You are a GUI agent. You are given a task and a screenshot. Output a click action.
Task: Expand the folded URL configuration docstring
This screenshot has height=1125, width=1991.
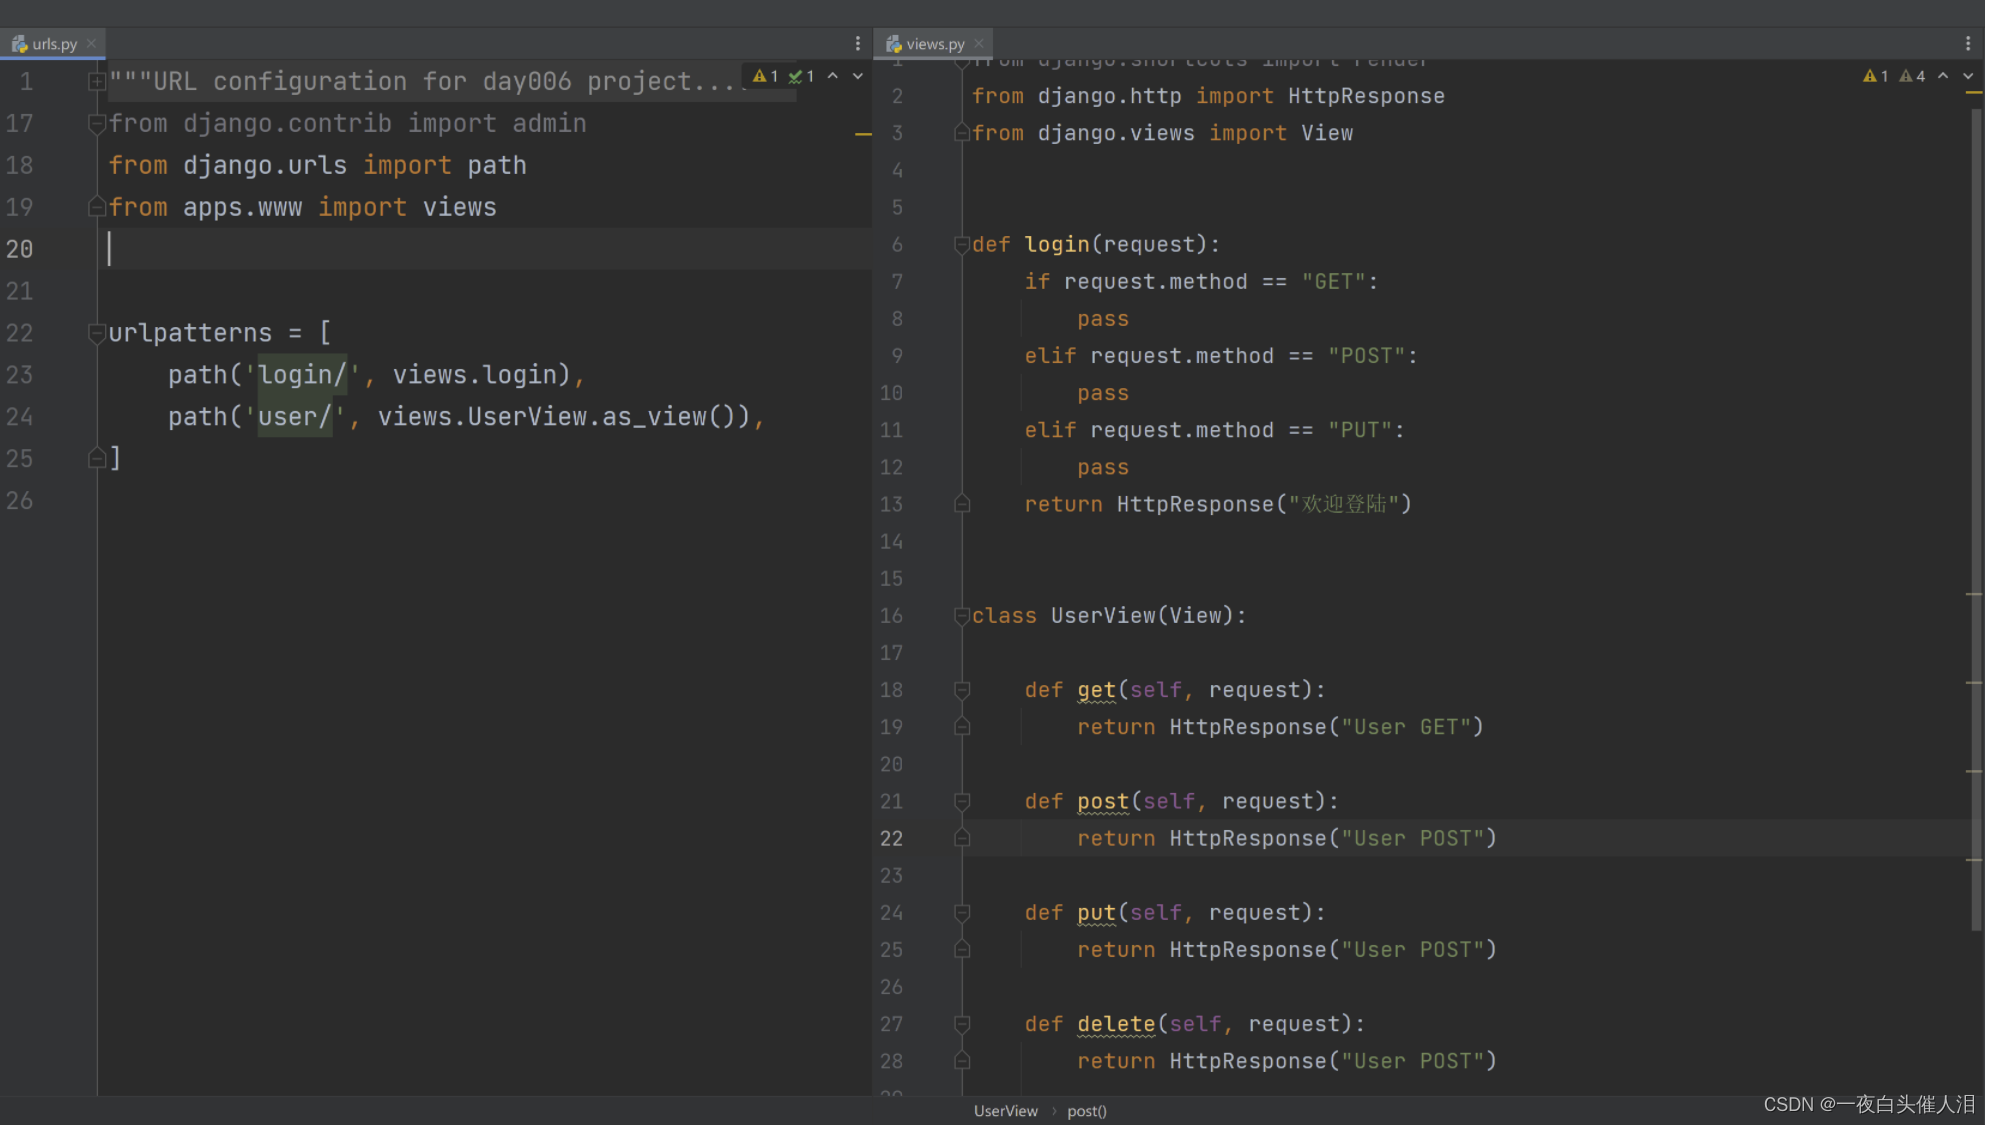coord(96,81)
